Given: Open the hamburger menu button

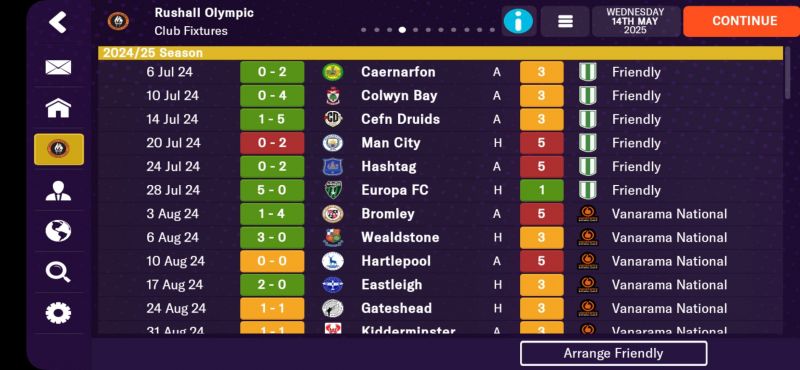Looking at the screenshot, I should [x=565, y=21].
